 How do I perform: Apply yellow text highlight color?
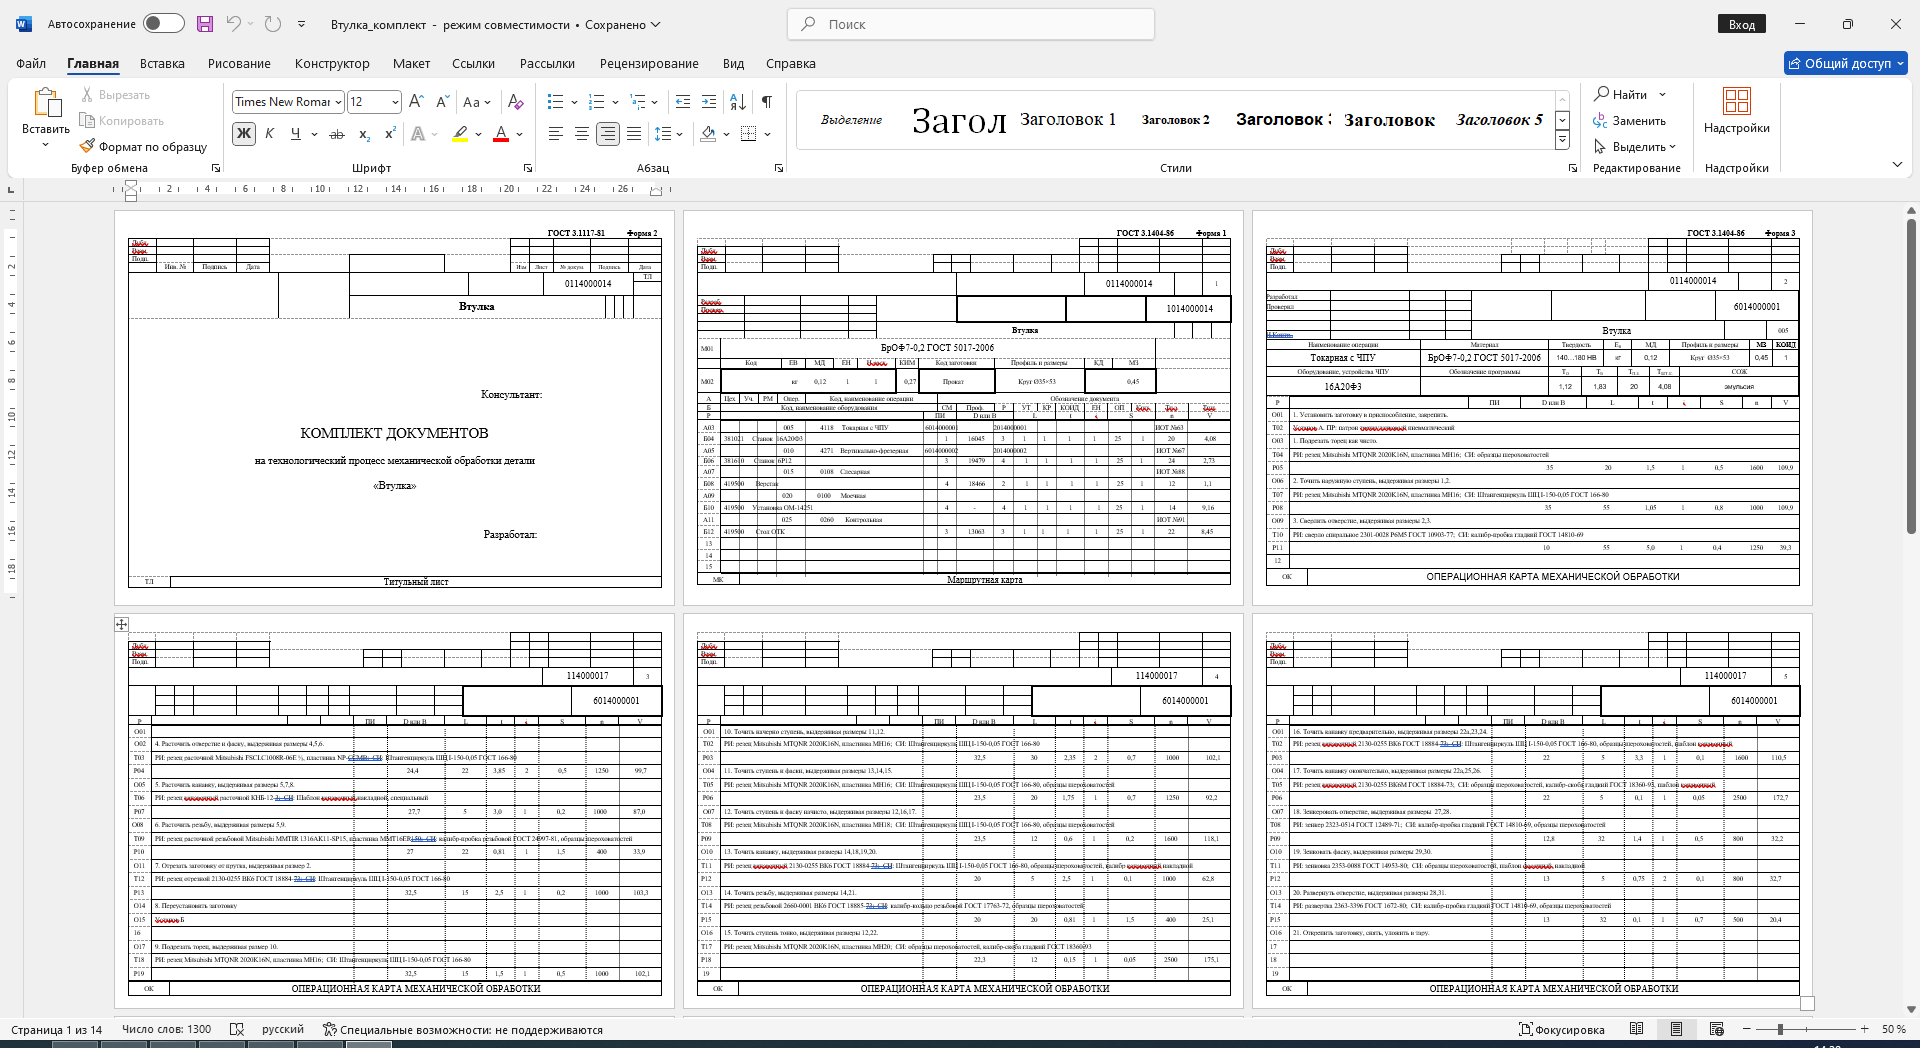[460, 134]
